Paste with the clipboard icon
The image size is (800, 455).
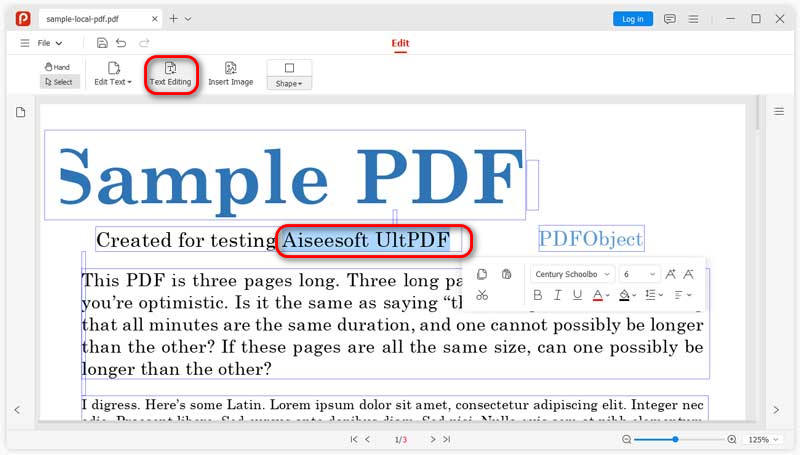(506, 274)
